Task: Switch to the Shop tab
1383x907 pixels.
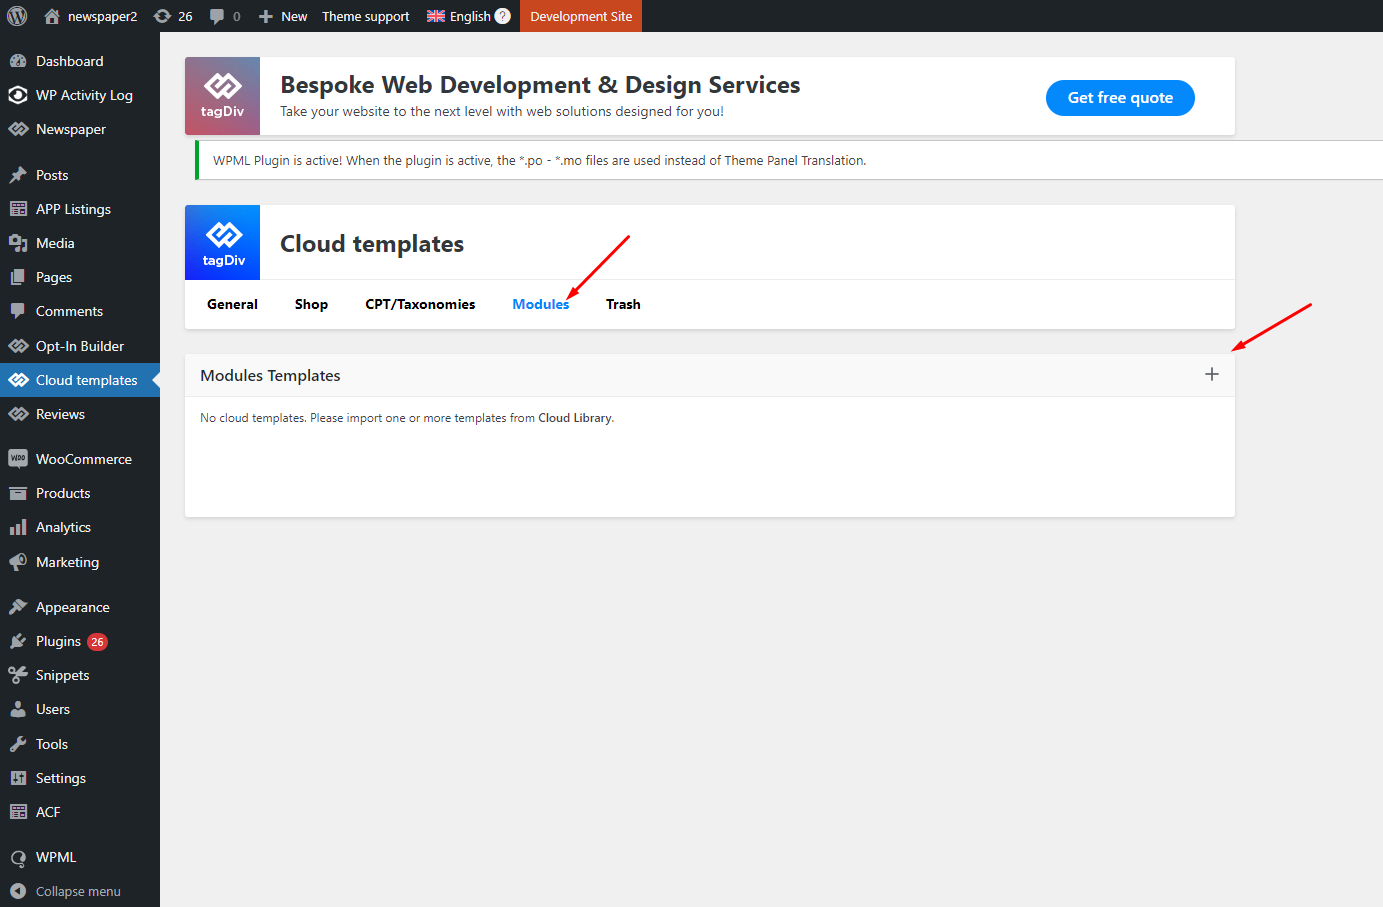Action: pyautogui.click(x=311, y=304)
